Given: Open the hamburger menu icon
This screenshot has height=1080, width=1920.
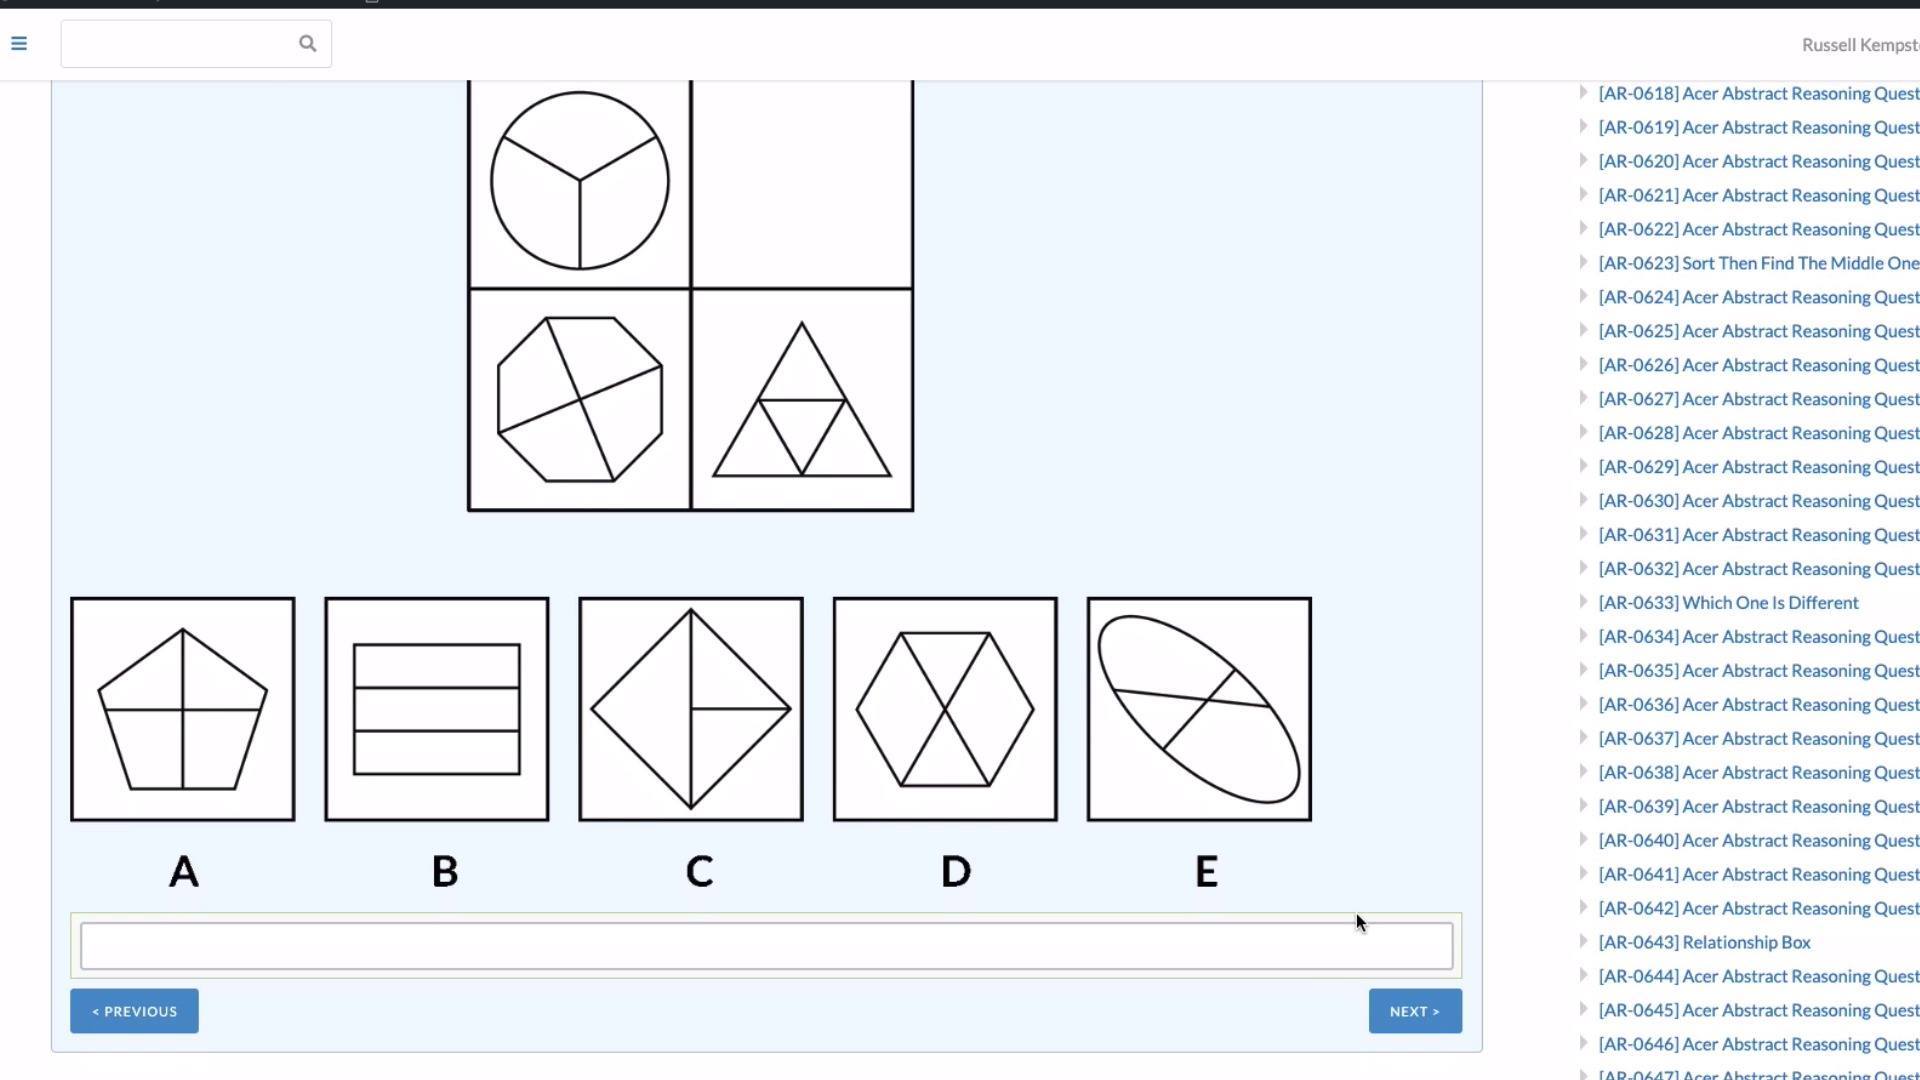Looking at the screenshot, I should pos(19,44).
